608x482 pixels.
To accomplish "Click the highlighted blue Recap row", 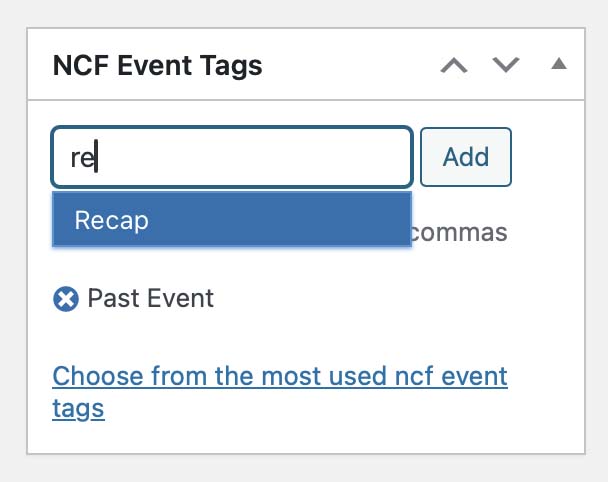I will pyautogui.click(x=231, y=219).
